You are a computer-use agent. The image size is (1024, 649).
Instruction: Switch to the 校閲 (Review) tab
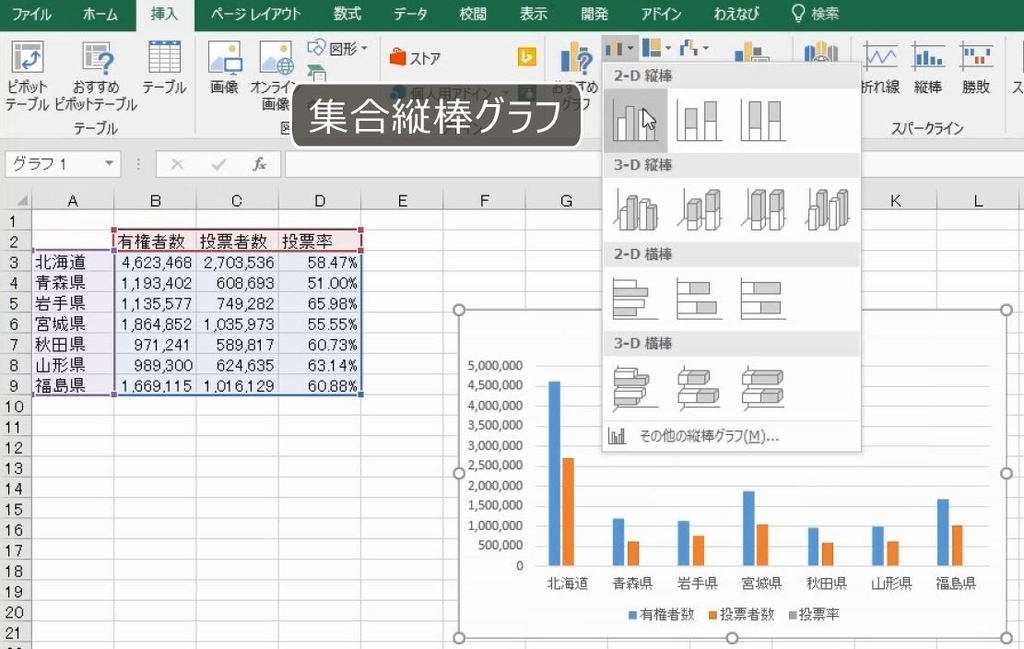[x=473, y=14]
